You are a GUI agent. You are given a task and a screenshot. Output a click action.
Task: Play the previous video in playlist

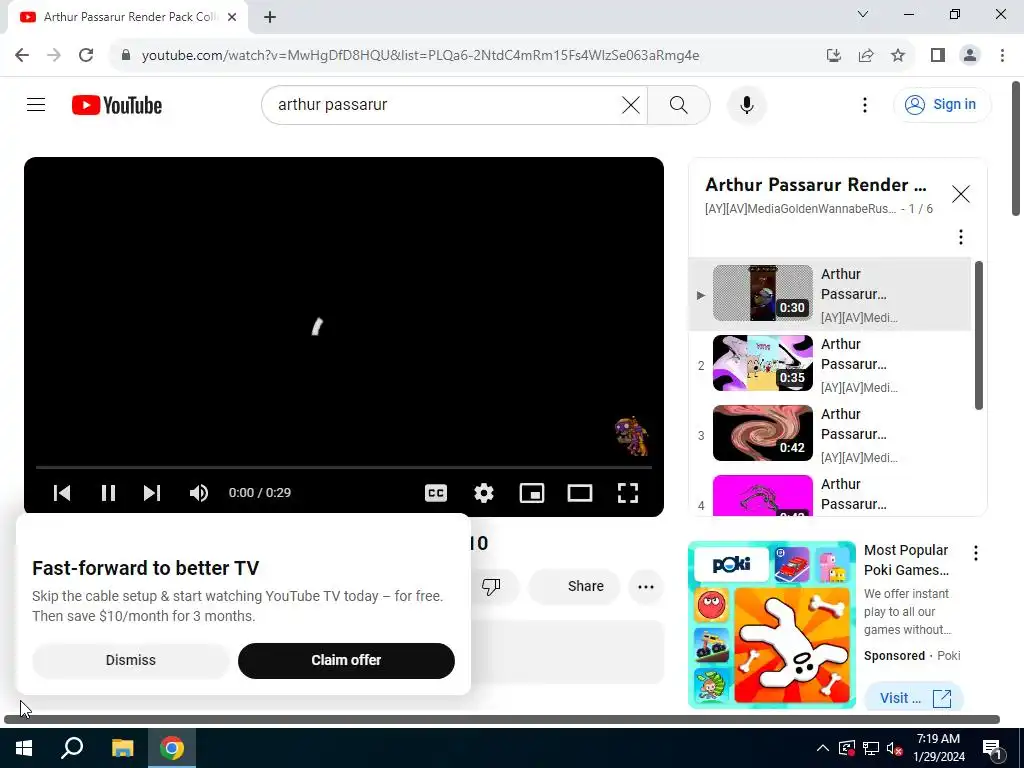pyautogui.click(x=62, y=492)
